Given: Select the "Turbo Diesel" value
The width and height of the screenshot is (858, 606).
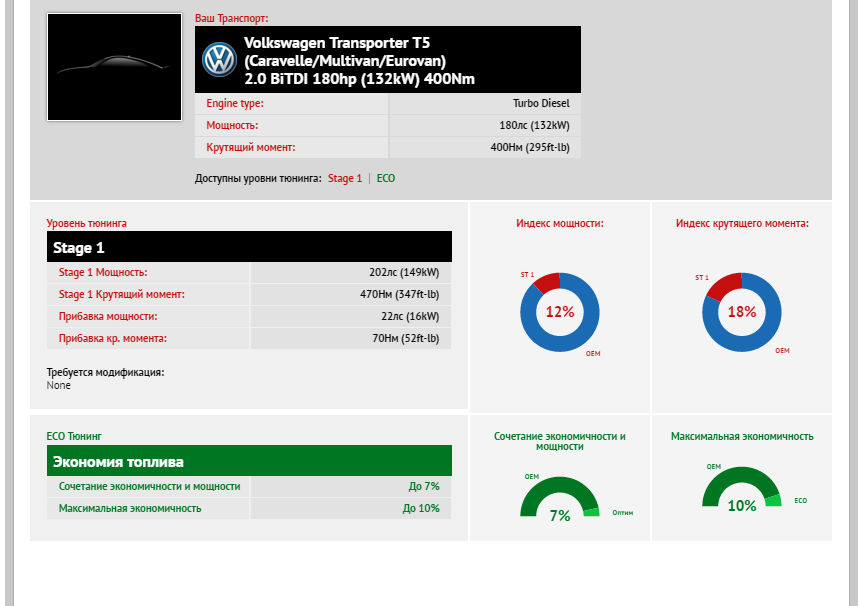Looking at the screenshot, I should click(541, 103).
